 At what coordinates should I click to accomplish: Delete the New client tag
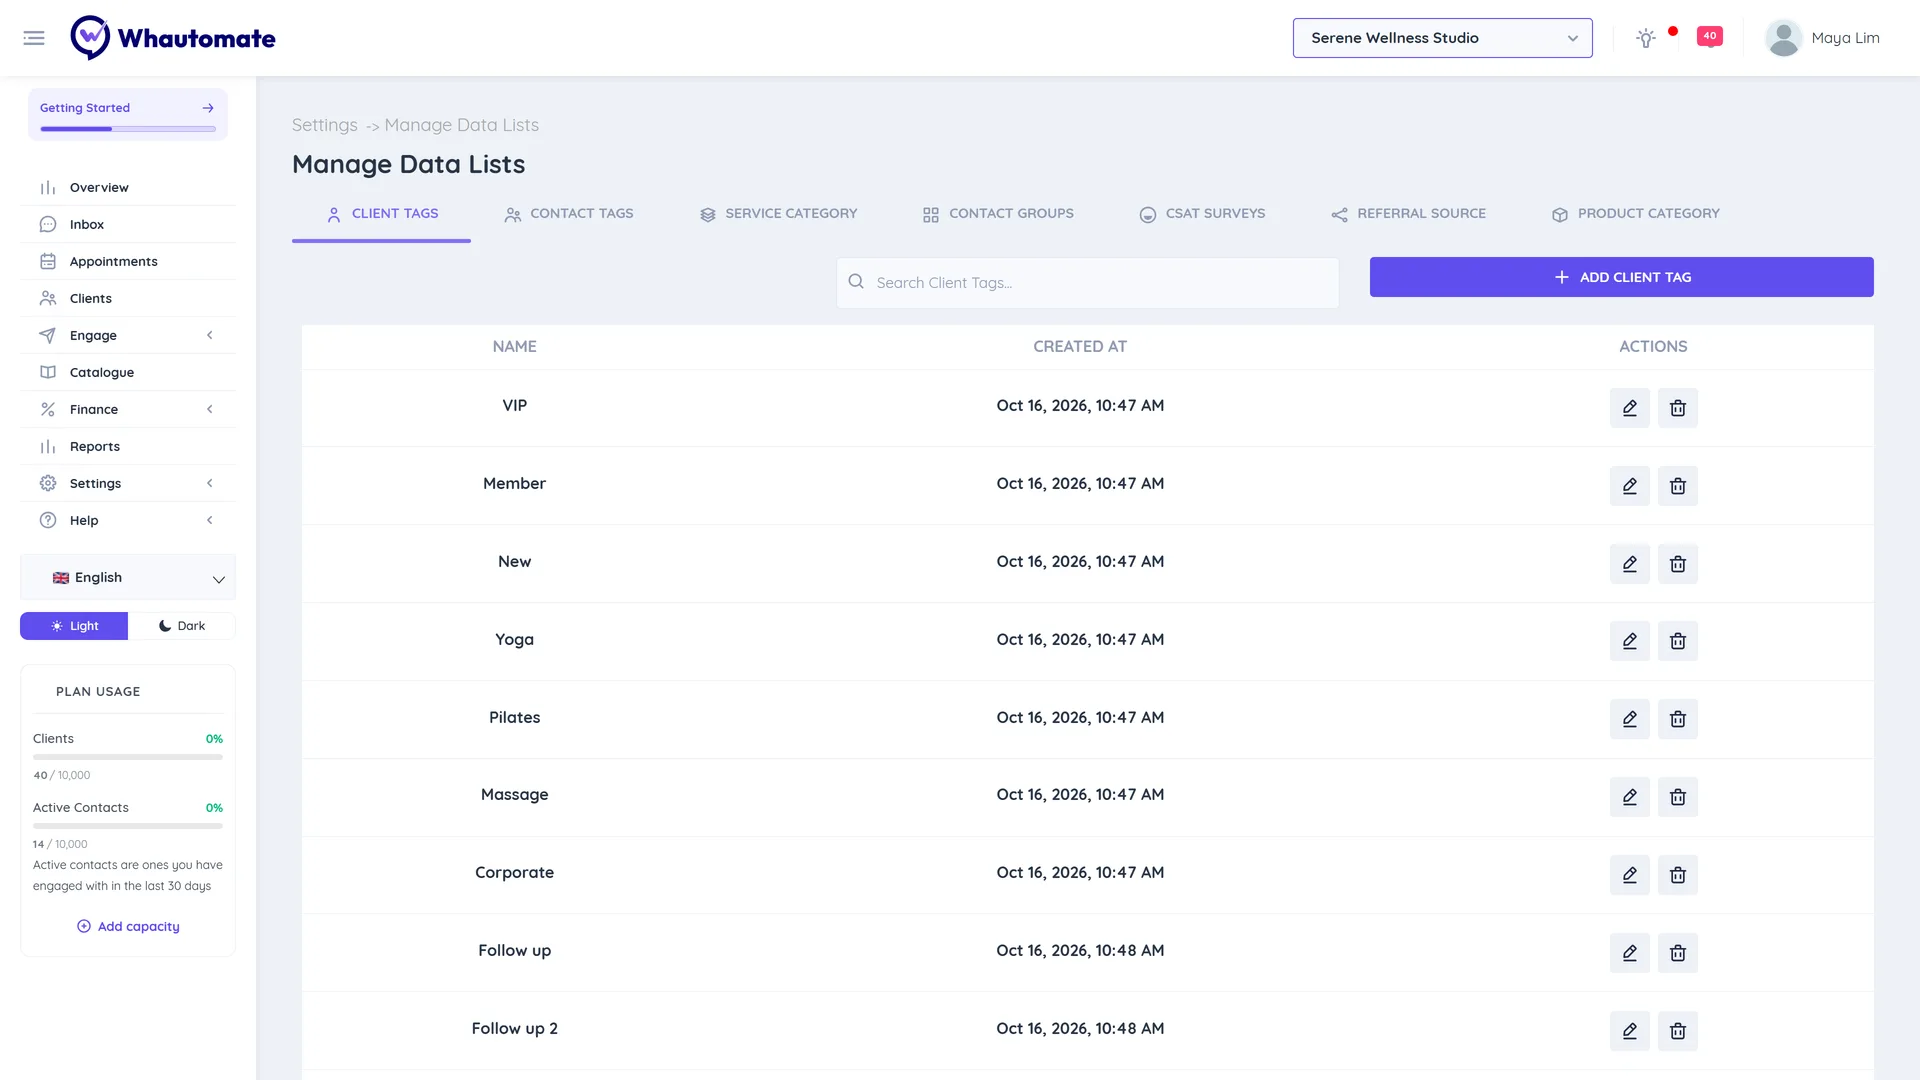(1678, 564)
